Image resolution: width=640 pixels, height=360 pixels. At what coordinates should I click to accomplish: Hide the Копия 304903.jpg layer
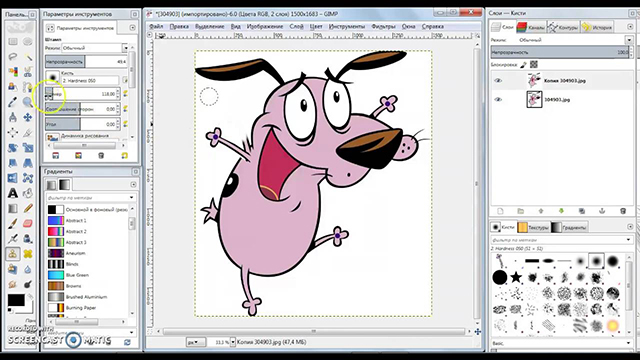coord(498,81)
